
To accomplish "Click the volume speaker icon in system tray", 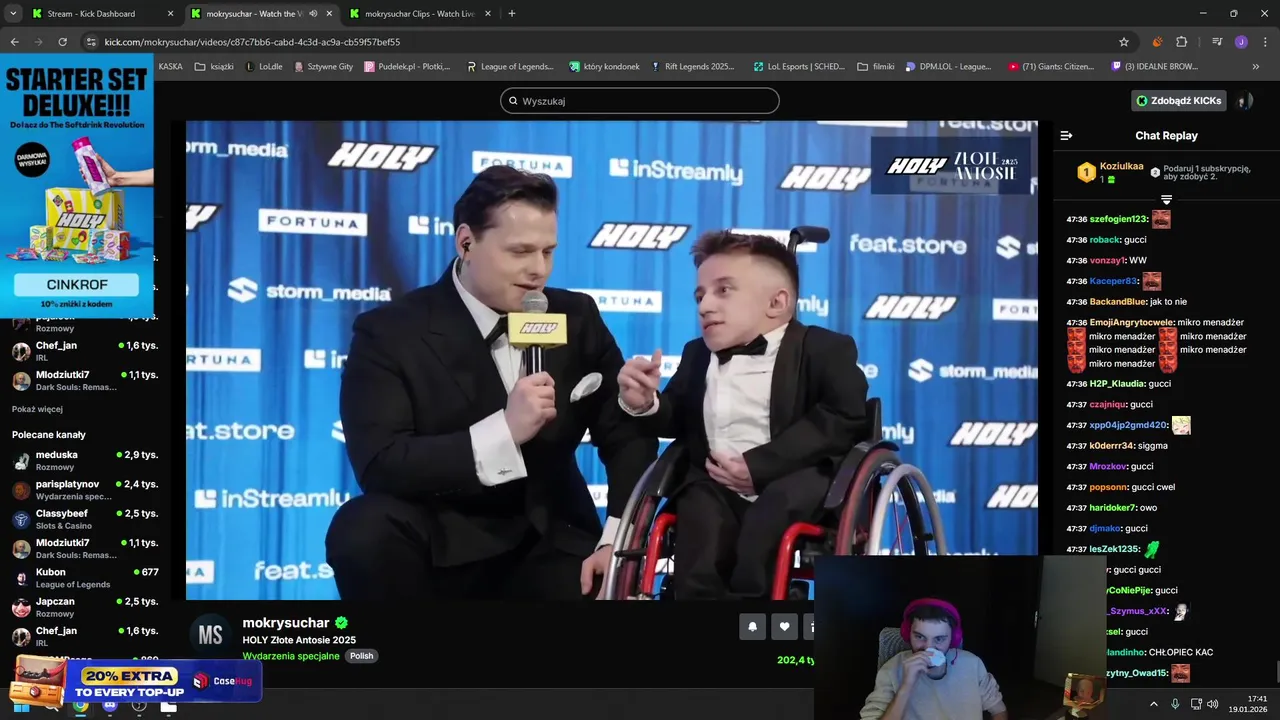I will pos(1213,704).
